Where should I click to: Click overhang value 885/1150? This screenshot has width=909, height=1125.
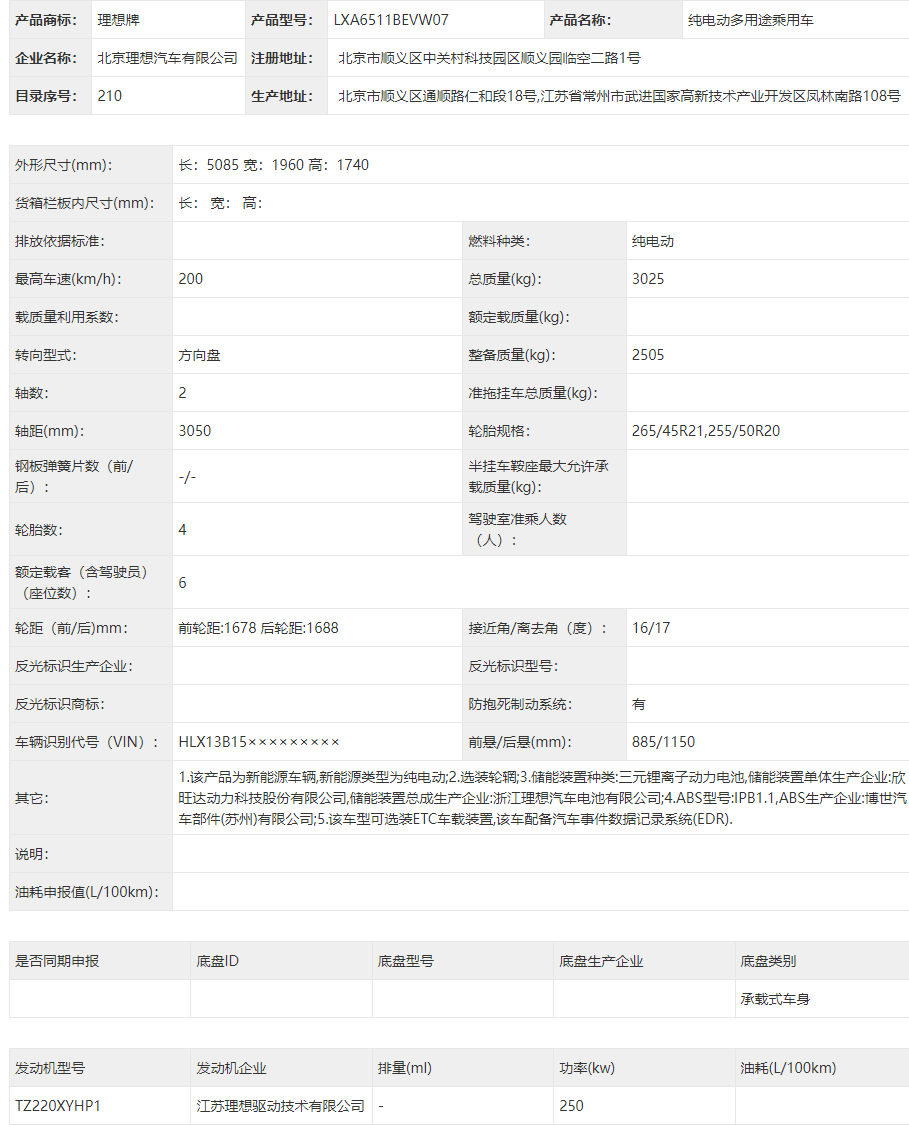664,743
